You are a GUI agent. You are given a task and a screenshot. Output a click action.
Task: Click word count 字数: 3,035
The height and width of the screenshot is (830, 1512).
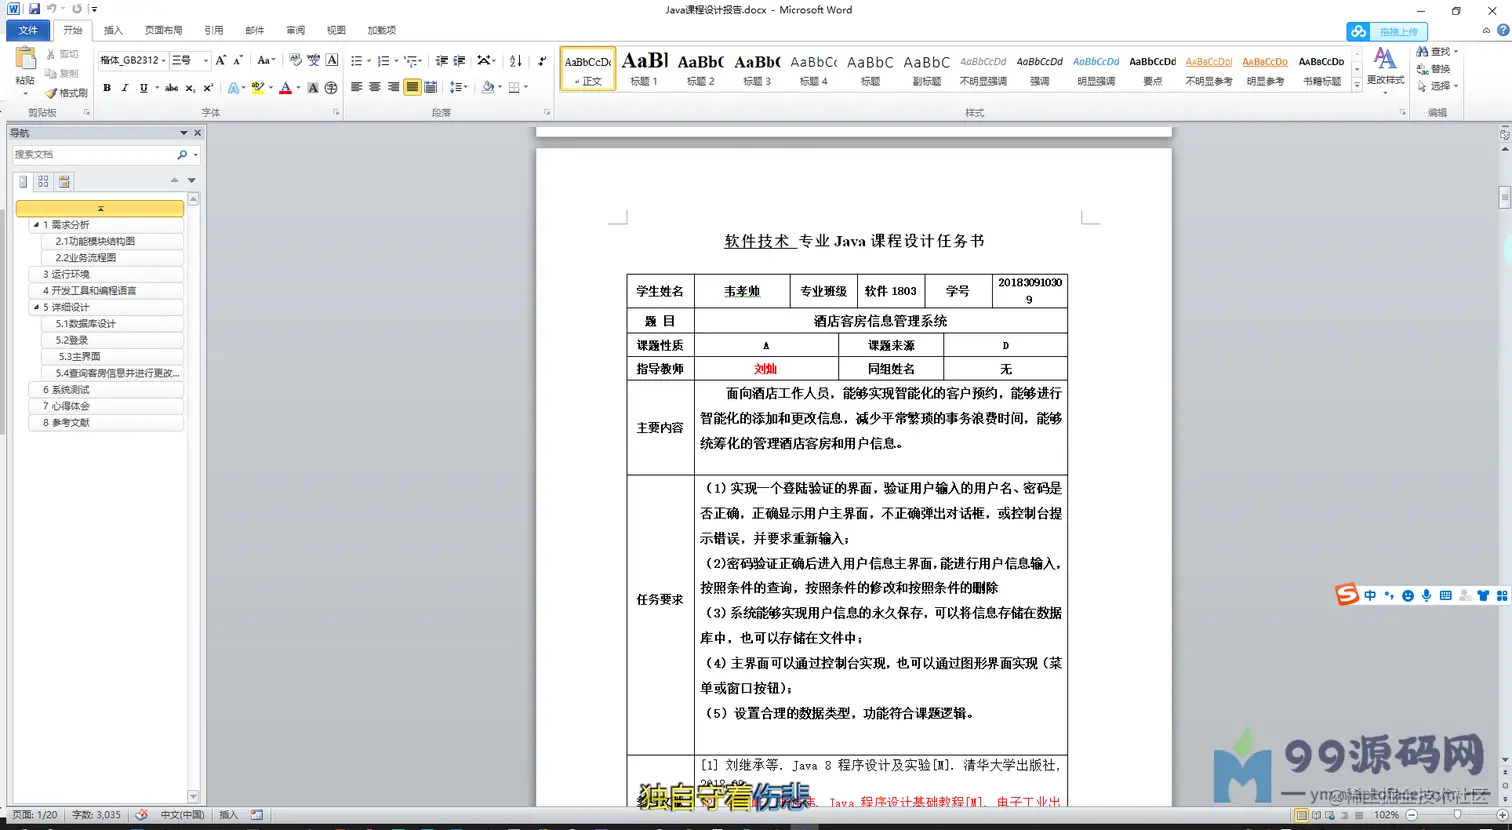click(96, 815)
